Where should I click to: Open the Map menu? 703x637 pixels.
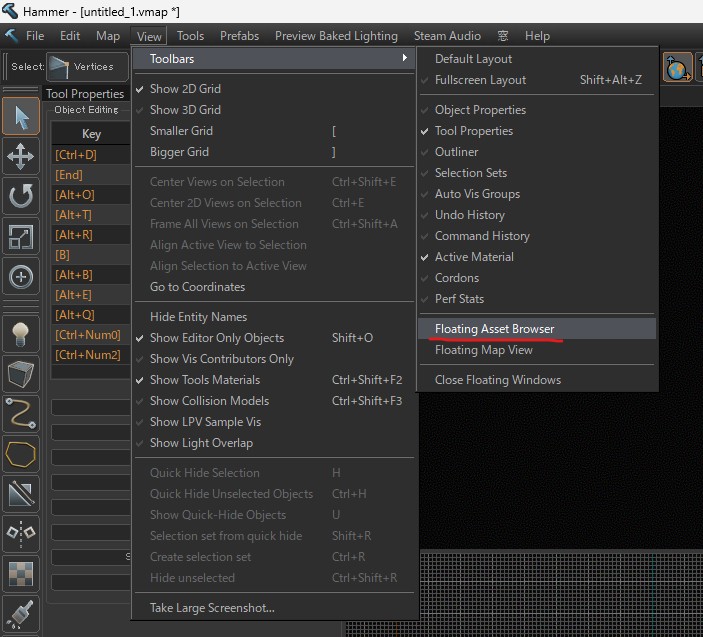click(108, 36)
